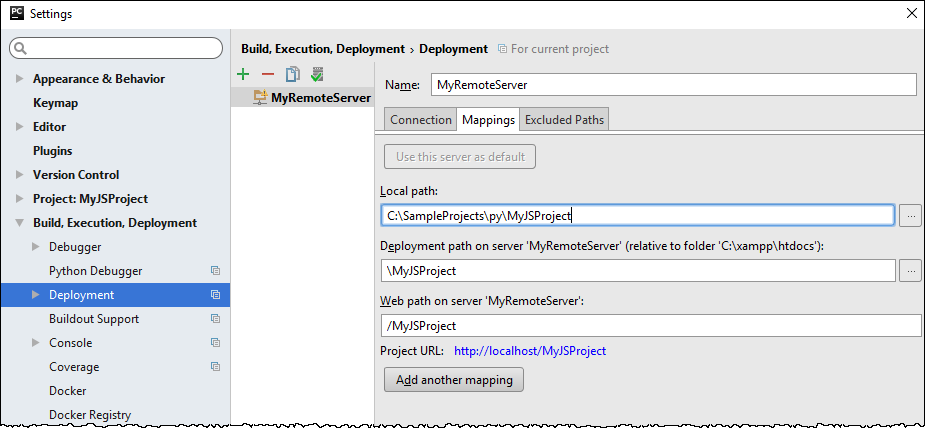
Task: Open the Excluded Paths tab
Action: coord(564,119)
